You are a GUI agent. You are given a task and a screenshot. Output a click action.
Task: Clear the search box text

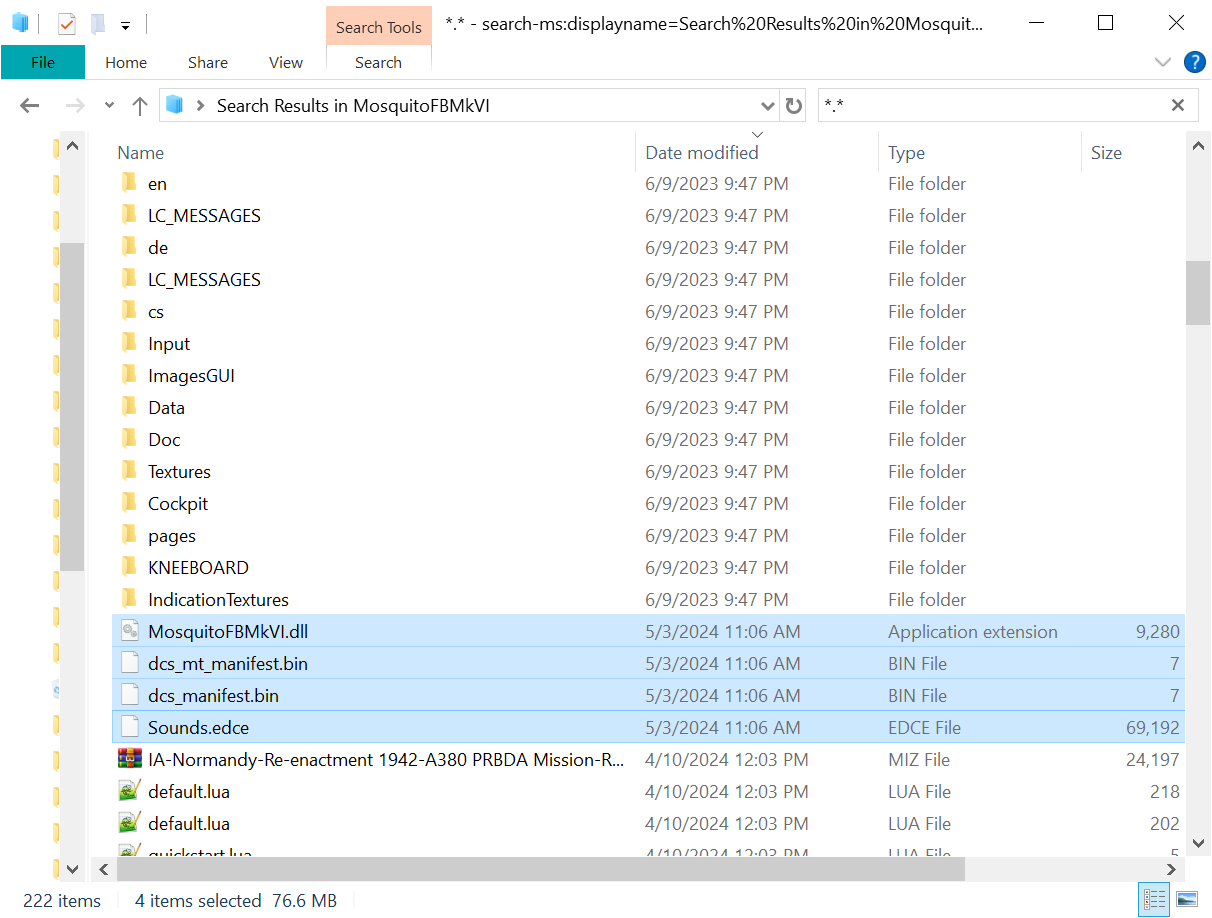click(x=1178, y=105)
